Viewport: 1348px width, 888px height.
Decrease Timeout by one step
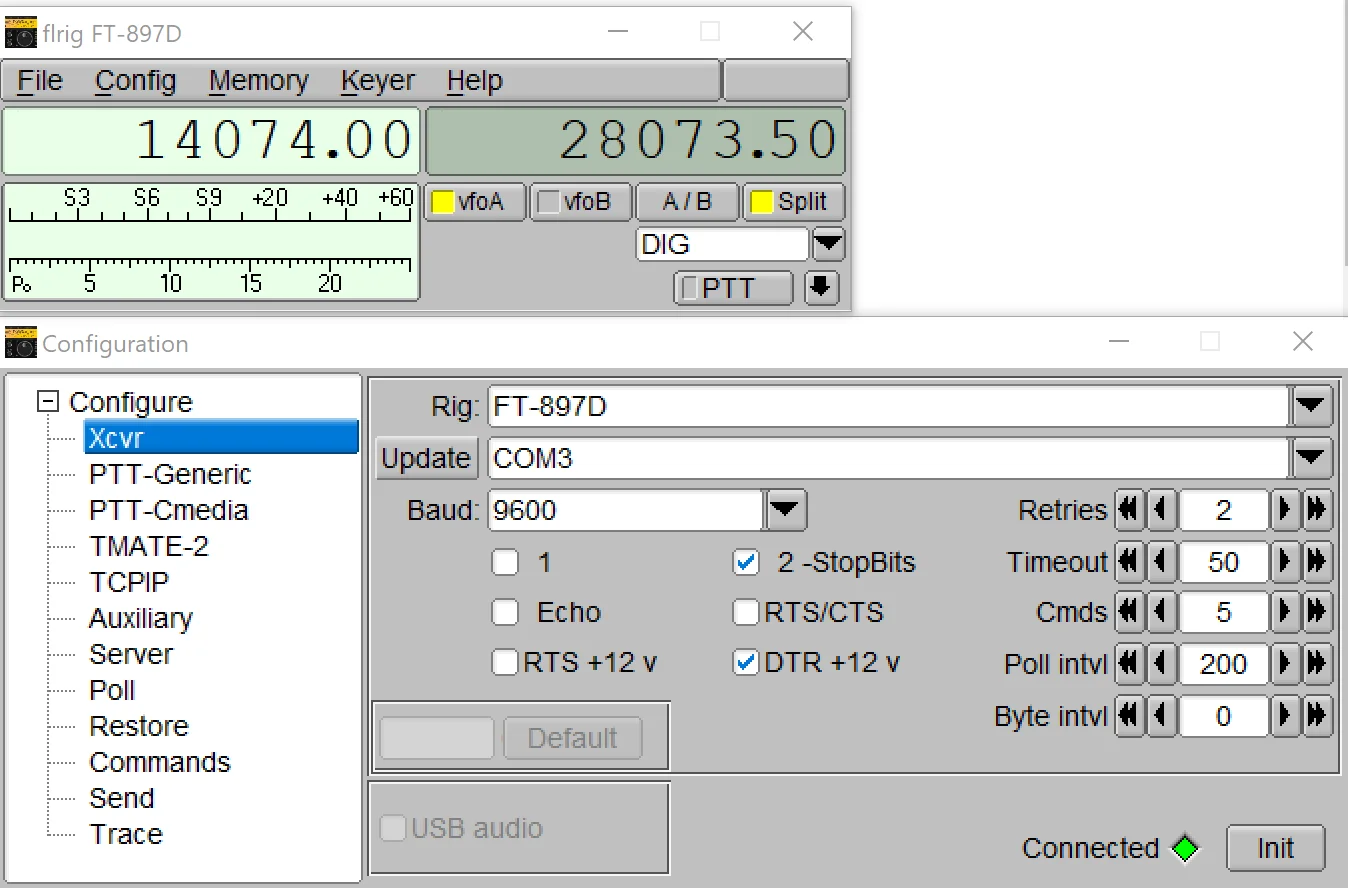click(1160, 562)
